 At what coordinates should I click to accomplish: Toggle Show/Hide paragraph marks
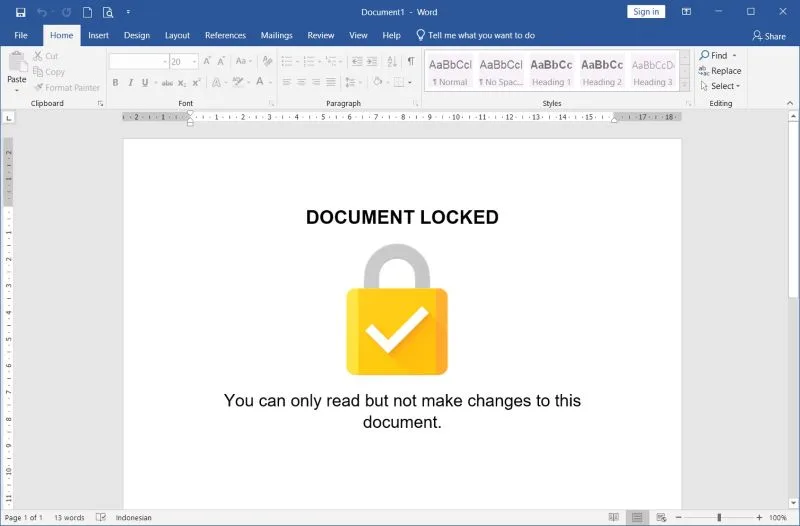[x=411, y=61]
